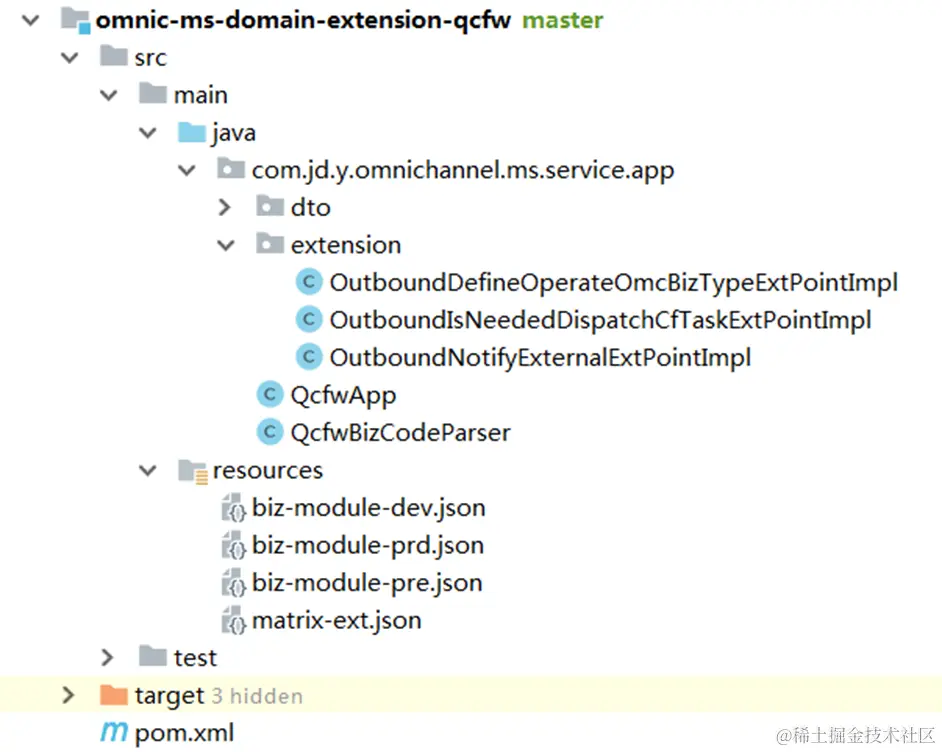Click the QcfwApp class icon

[x=270, y=394]
